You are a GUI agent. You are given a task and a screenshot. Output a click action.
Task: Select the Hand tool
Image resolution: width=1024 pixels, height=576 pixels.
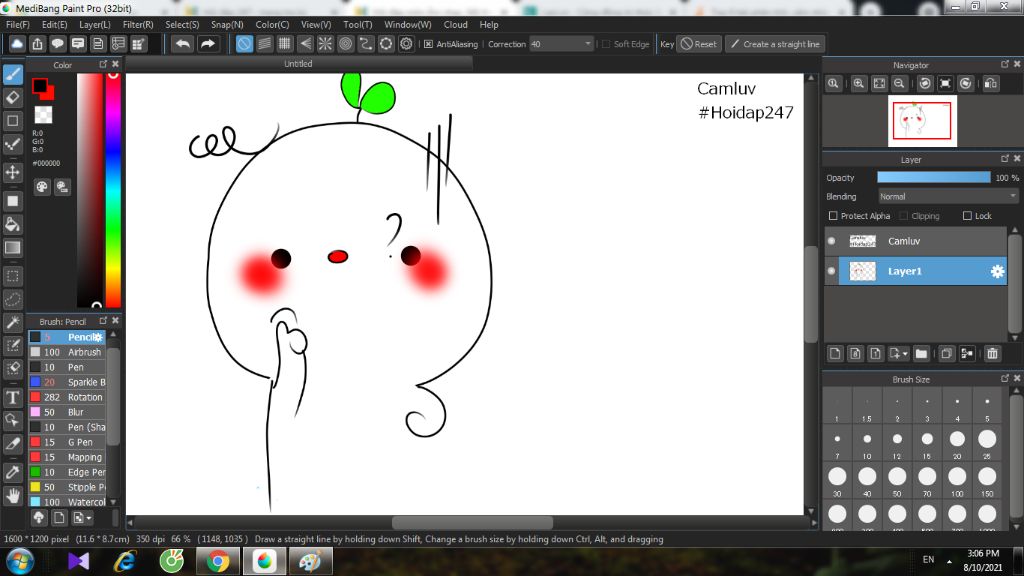12,496
